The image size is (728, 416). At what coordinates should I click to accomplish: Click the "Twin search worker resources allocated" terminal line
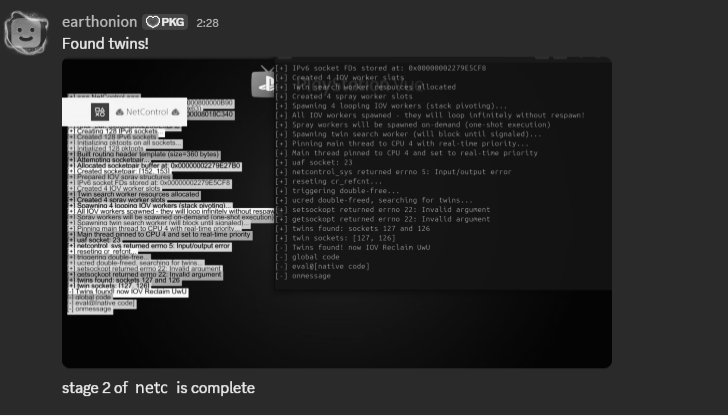(365, 87)
